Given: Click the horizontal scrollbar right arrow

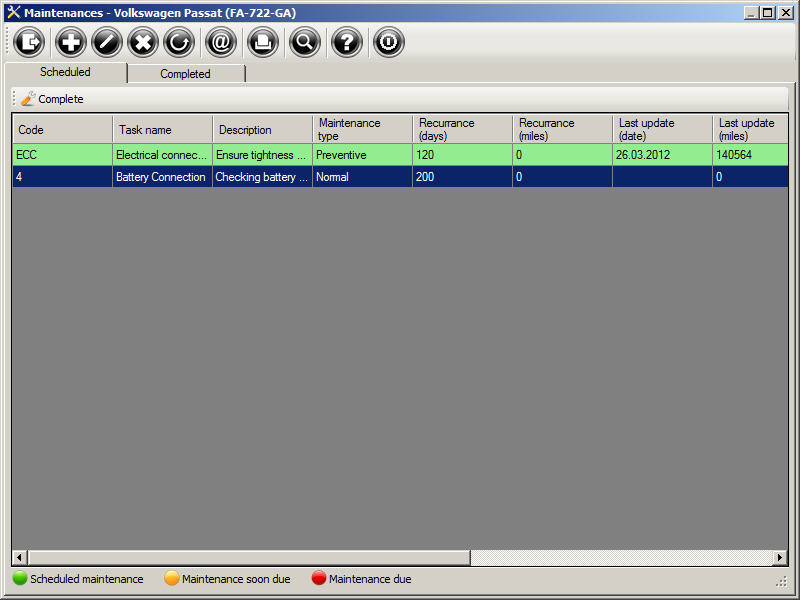Looking at the screenshot, I should 779,557.
